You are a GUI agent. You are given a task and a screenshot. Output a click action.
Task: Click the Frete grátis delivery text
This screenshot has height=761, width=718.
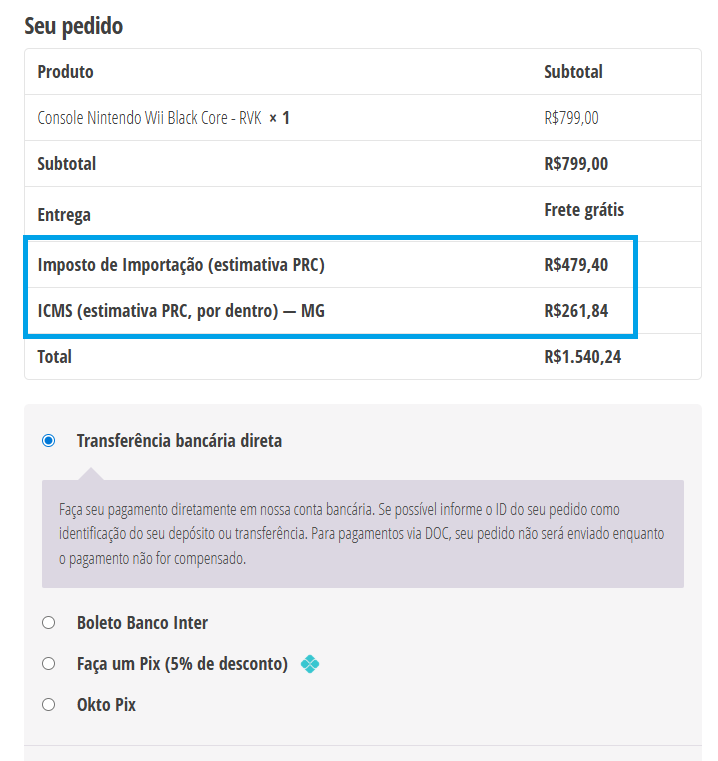point(584,210)
